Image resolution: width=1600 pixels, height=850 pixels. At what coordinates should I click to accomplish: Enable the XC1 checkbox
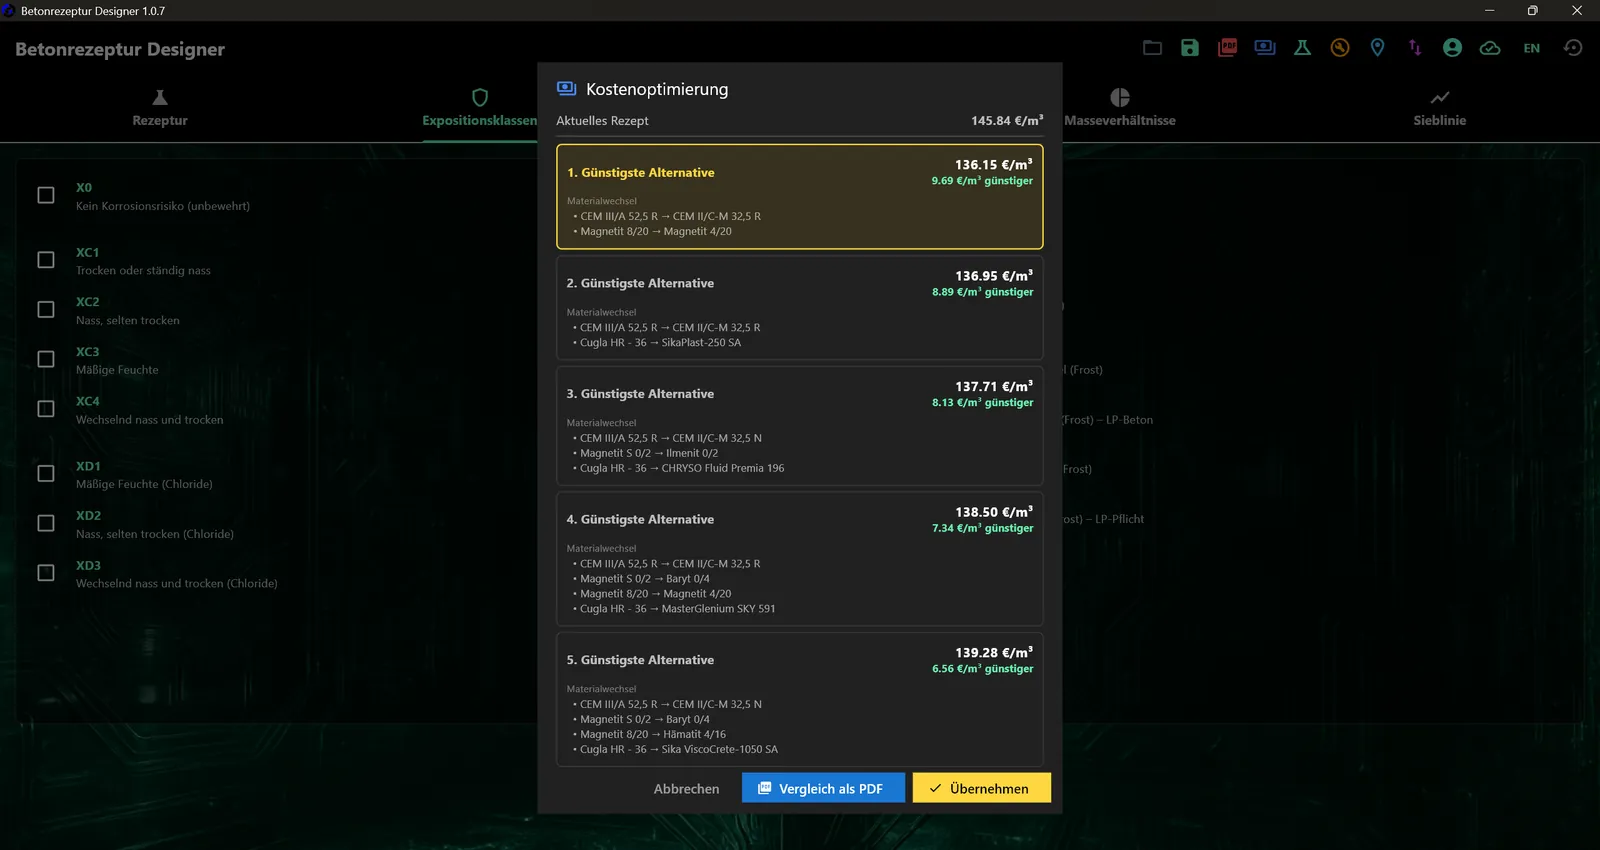click(46, 260)
